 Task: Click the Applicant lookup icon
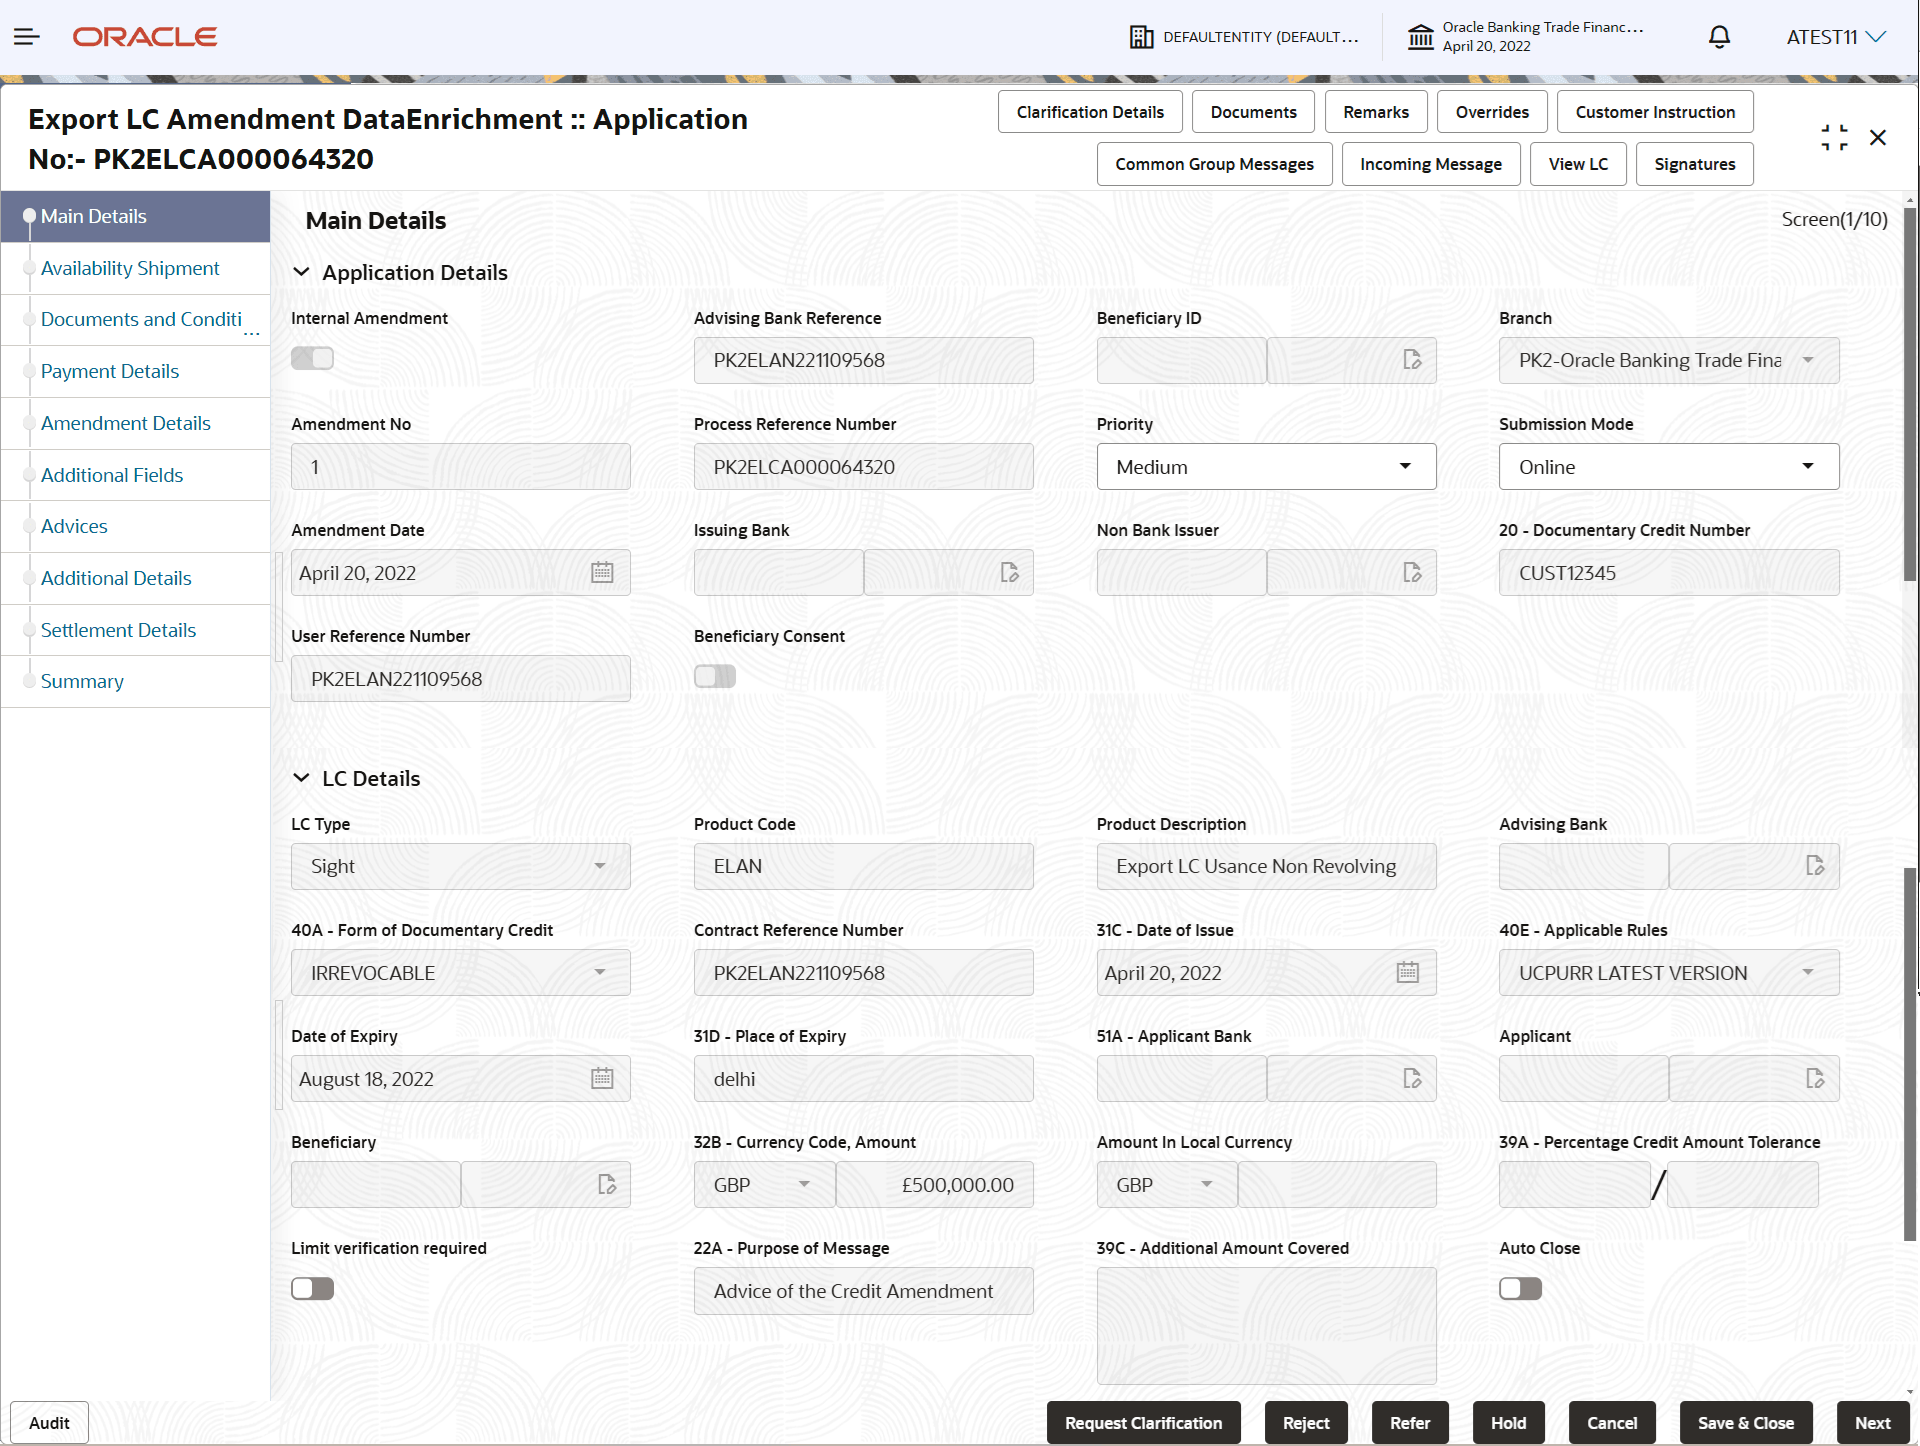(1816, 1078)
